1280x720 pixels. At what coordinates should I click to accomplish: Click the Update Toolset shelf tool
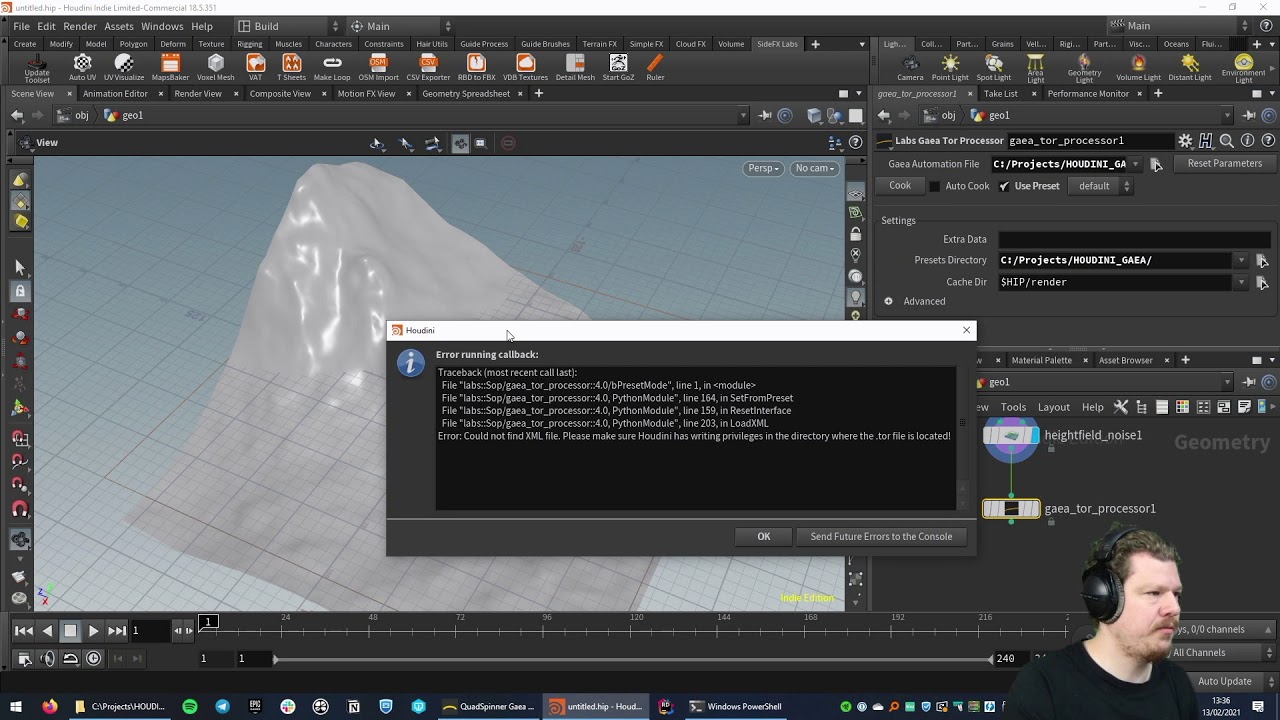pos(37,68)
